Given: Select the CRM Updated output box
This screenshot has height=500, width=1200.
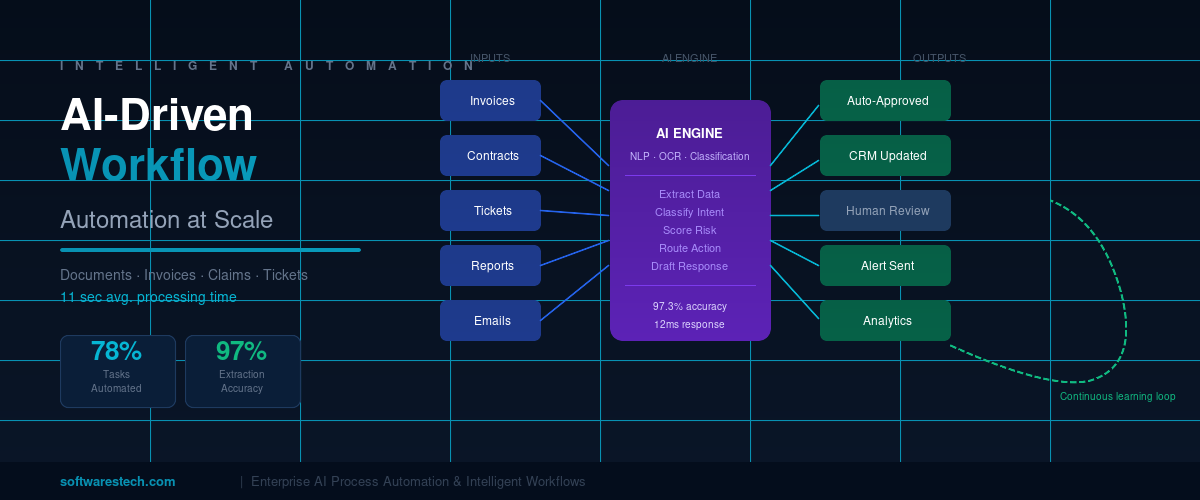Looking at the screenshot, I should pos(885,155).
